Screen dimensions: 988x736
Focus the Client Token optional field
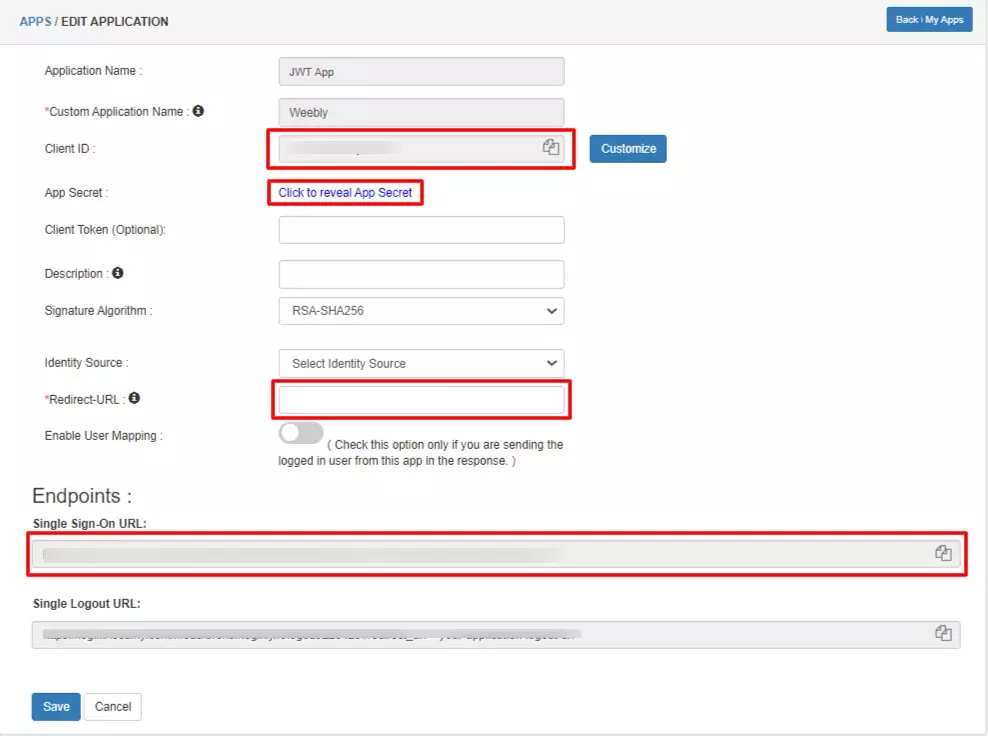(x=421, y=230)
